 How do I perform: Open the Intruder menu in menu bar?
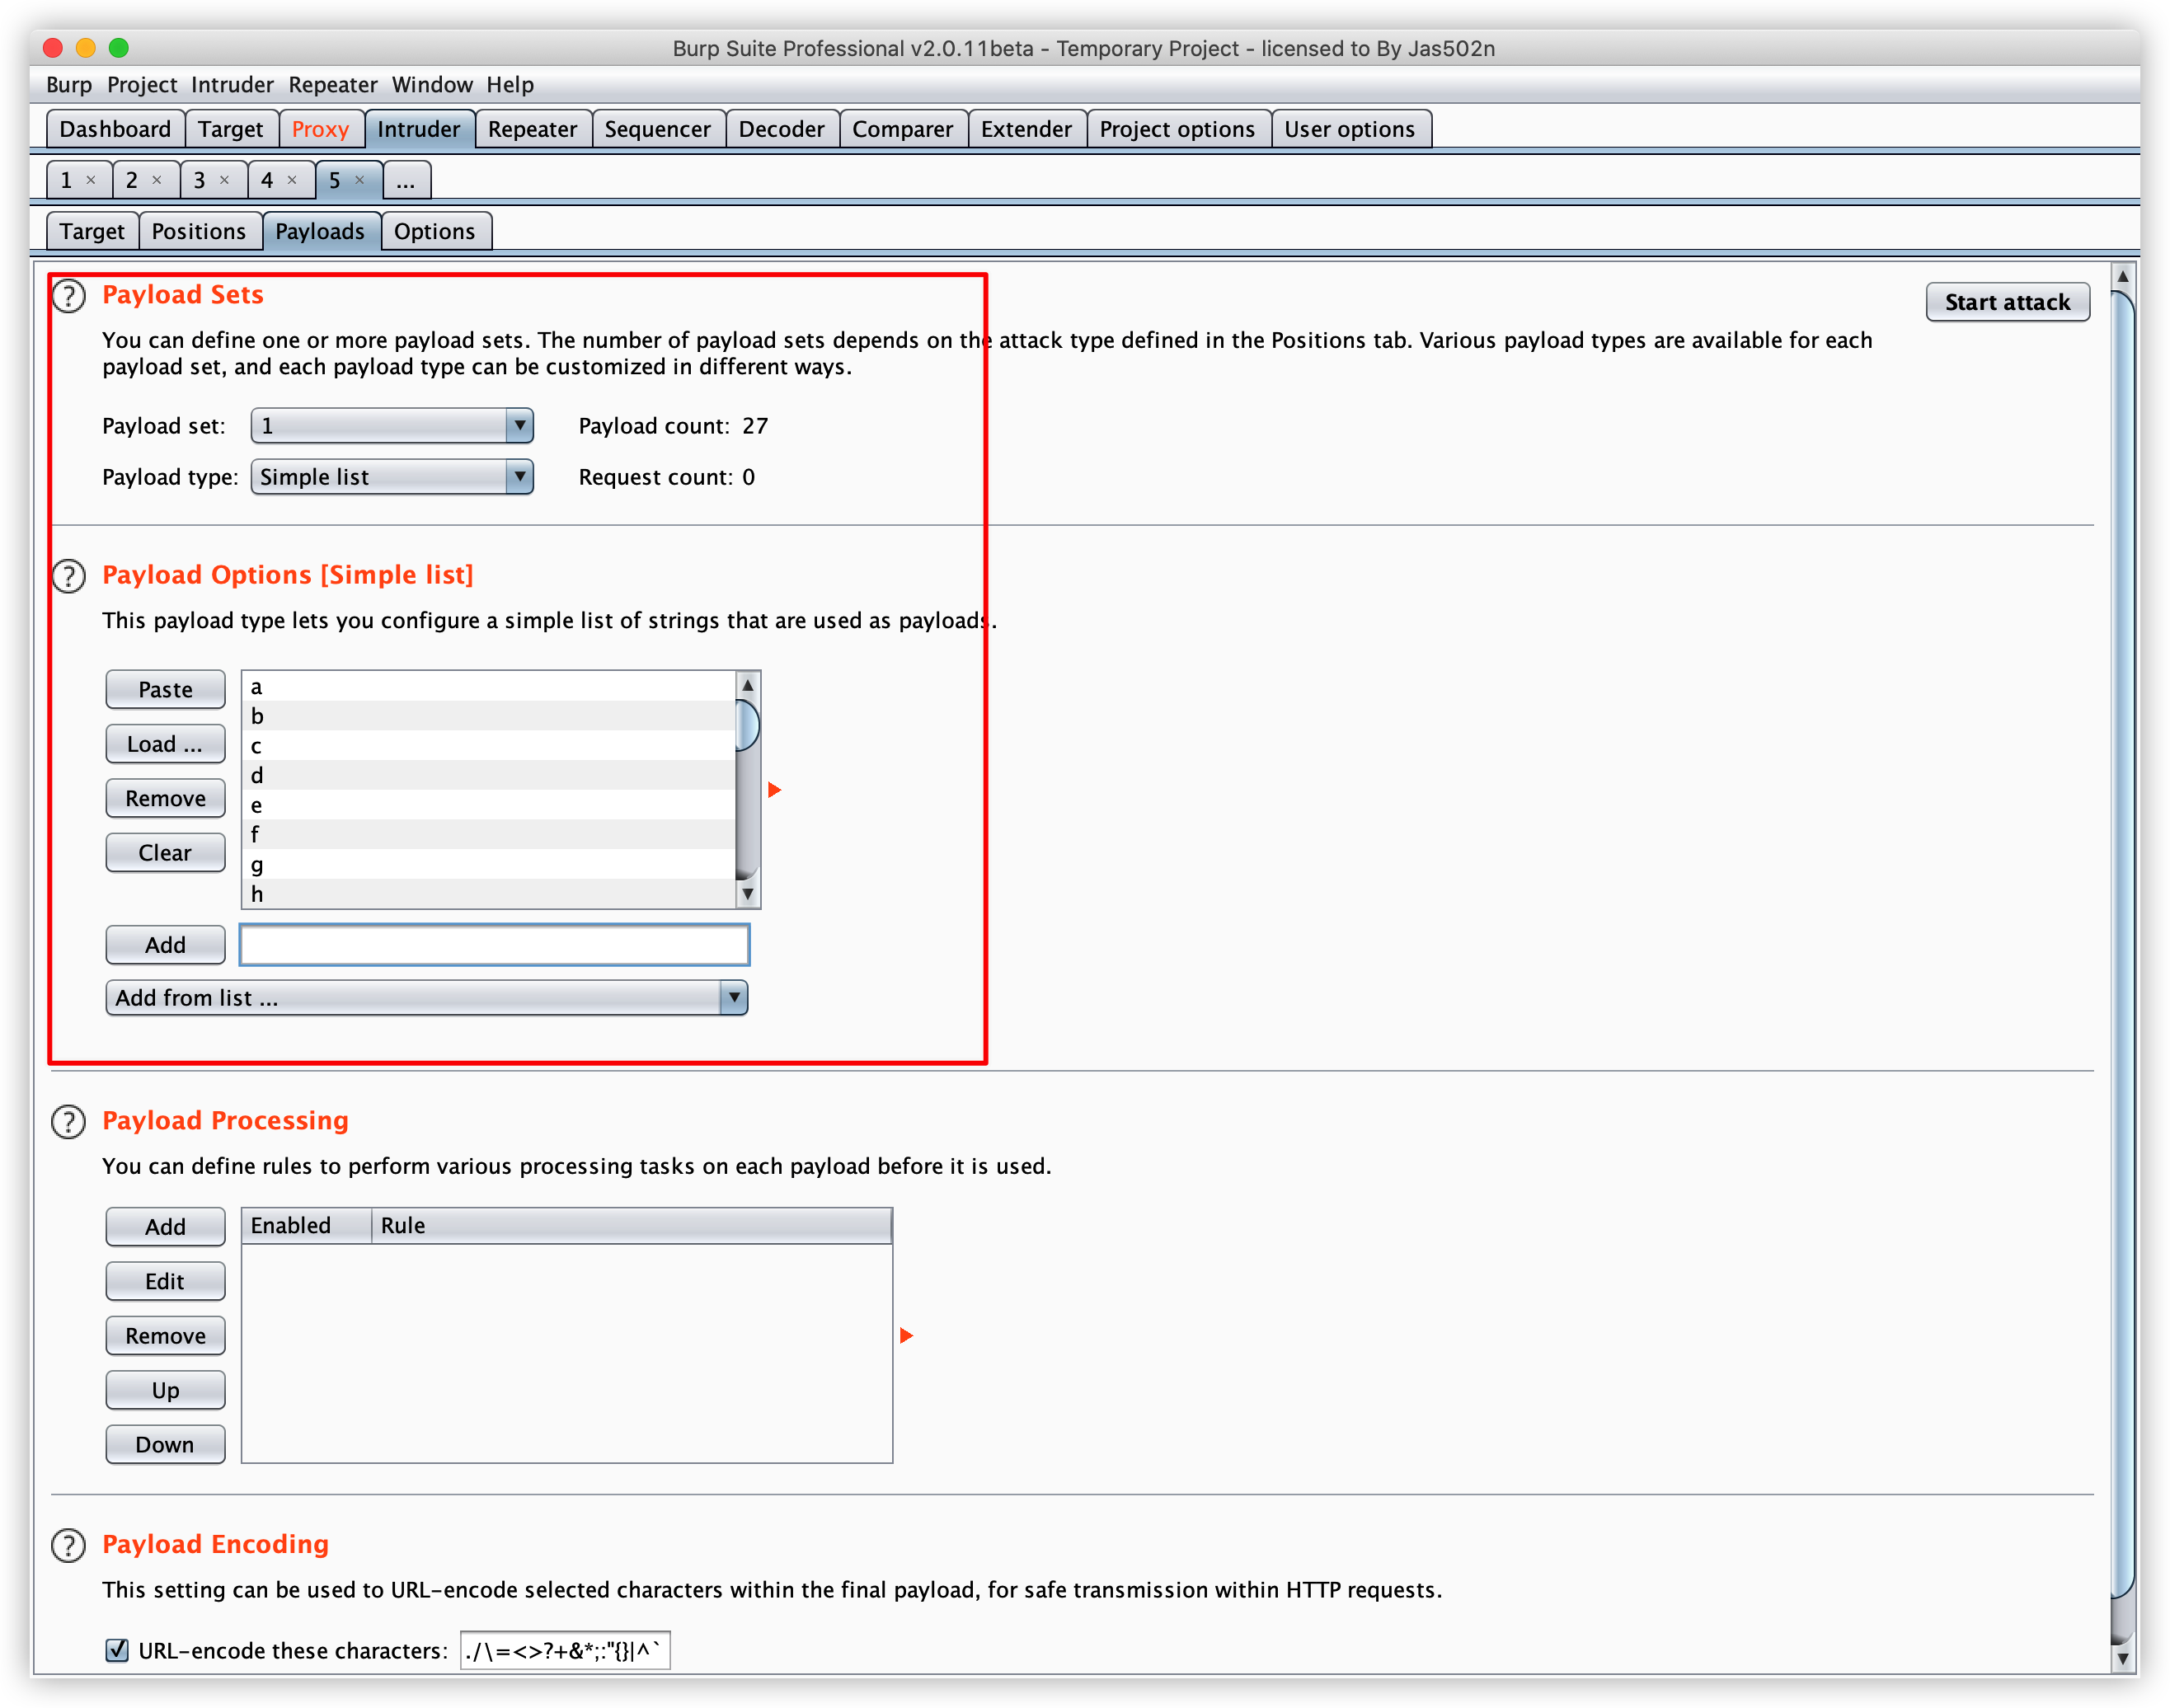[232, 85]
